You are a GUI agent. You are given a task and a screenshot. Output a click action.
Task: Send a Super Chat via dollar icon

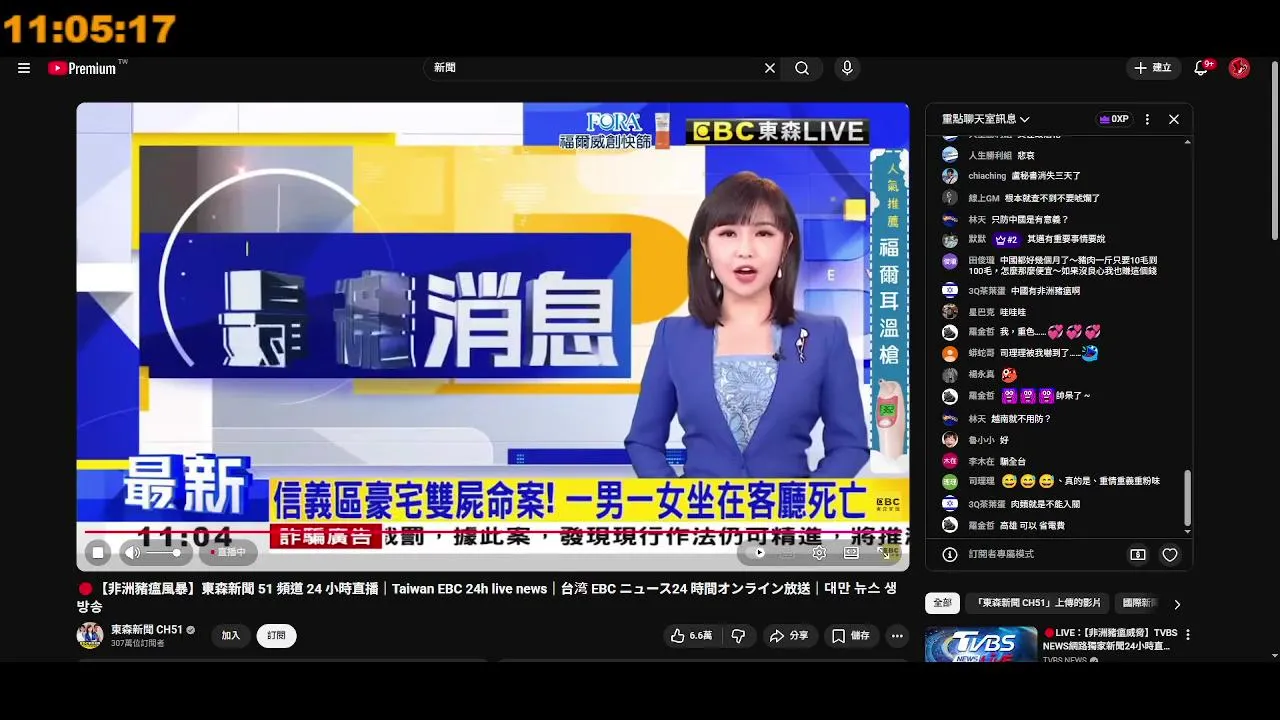pyautogui.click(x=1138, y=554)
